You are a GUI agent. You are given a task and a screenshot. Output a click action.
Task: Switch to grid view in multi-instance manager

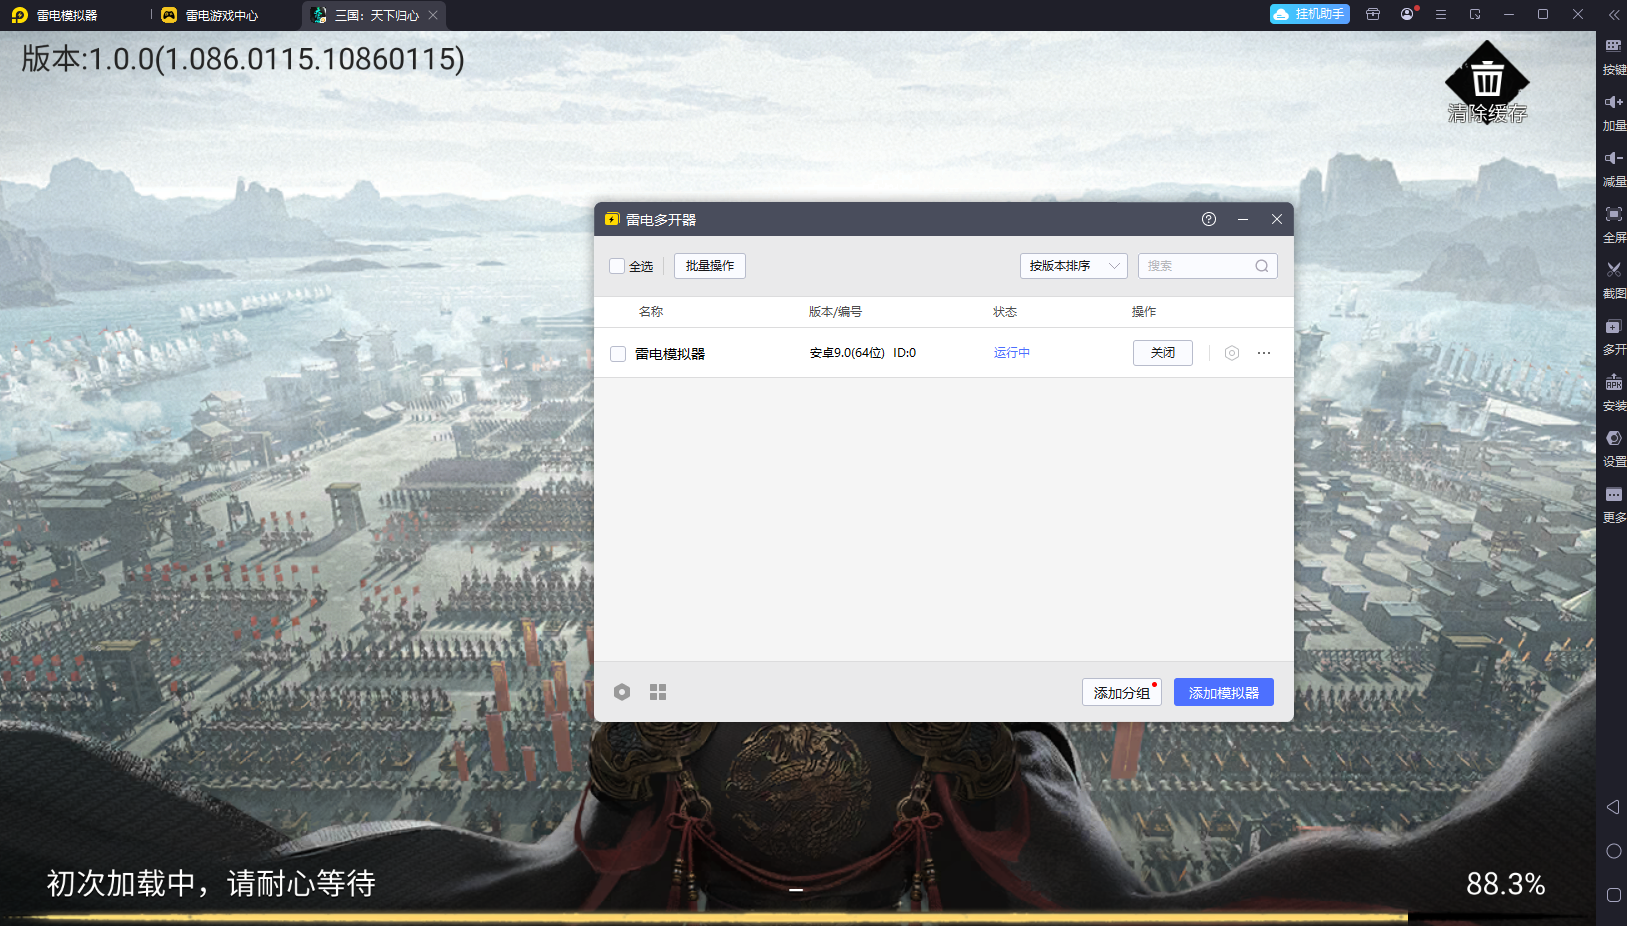657,692
